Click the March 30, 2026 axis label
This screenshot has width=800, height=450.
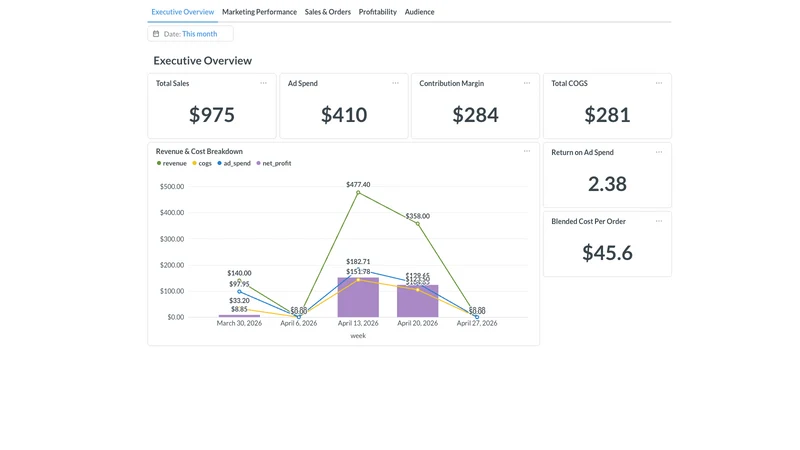click(x=239, y=323)
